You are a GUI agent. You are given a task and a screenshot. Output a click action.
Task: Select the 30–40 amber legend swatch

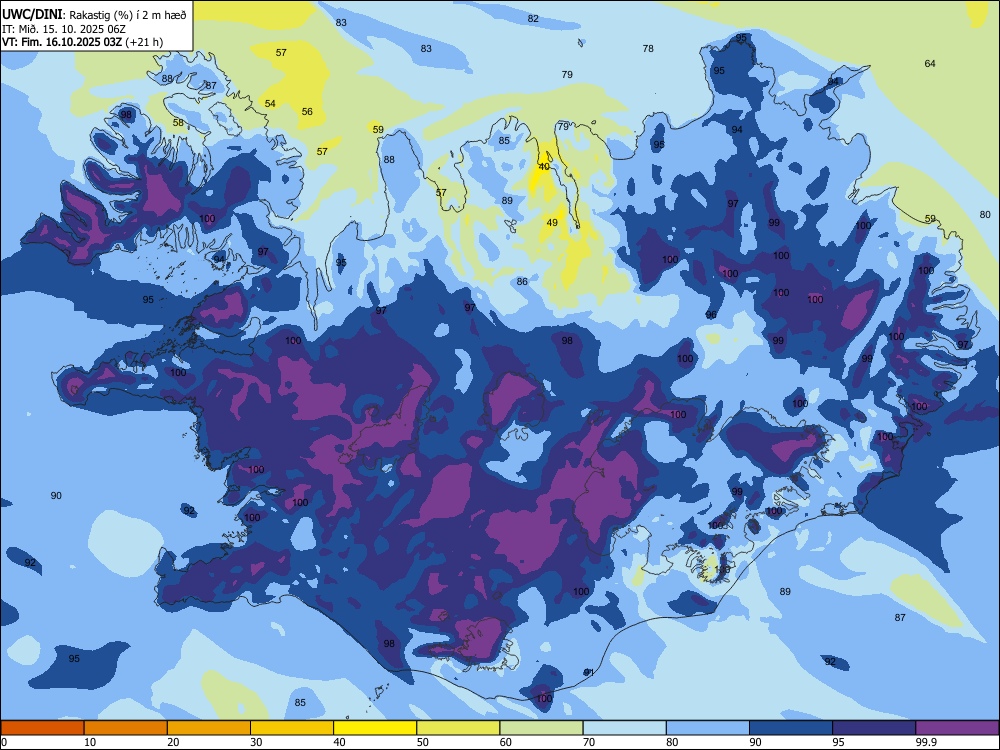(292, 728)
